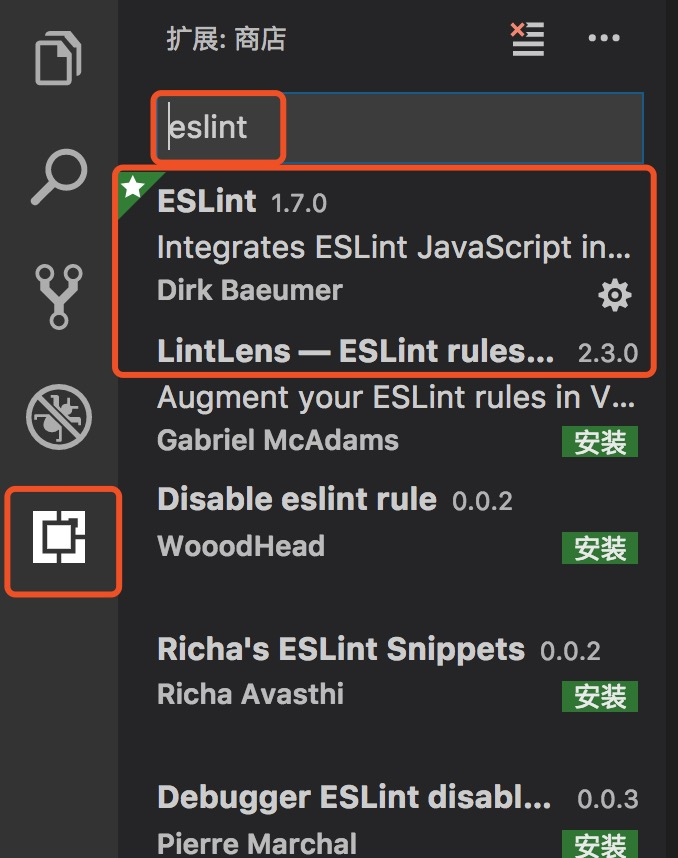Click the Dirk Baeumer publisher name
Image resolution: width=678 pixels, height=858 pixels.
coord(250,291)
